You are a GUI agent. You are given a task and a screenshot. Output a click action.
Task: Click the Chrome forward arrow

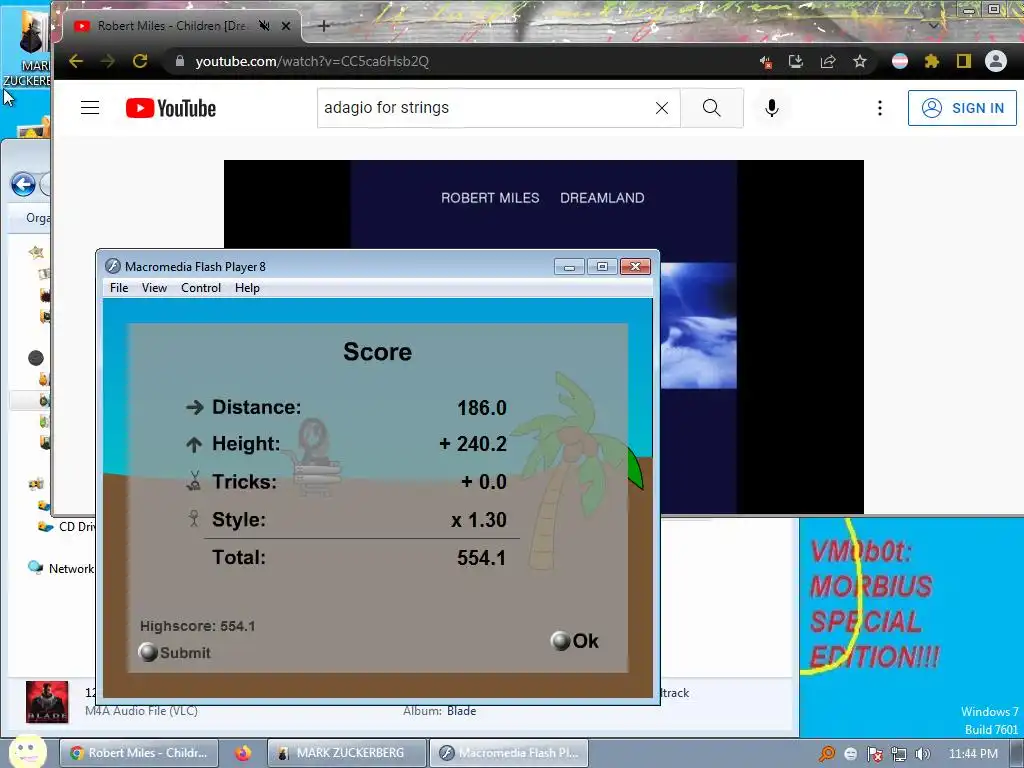108,61
